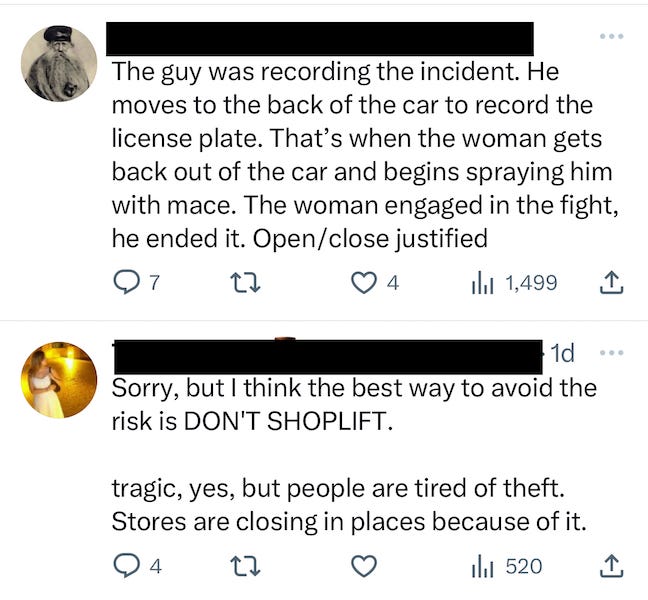Open bearded man profile picture
Image resolution: width=648 pixels, height=600 pixels.
[59, 63]
